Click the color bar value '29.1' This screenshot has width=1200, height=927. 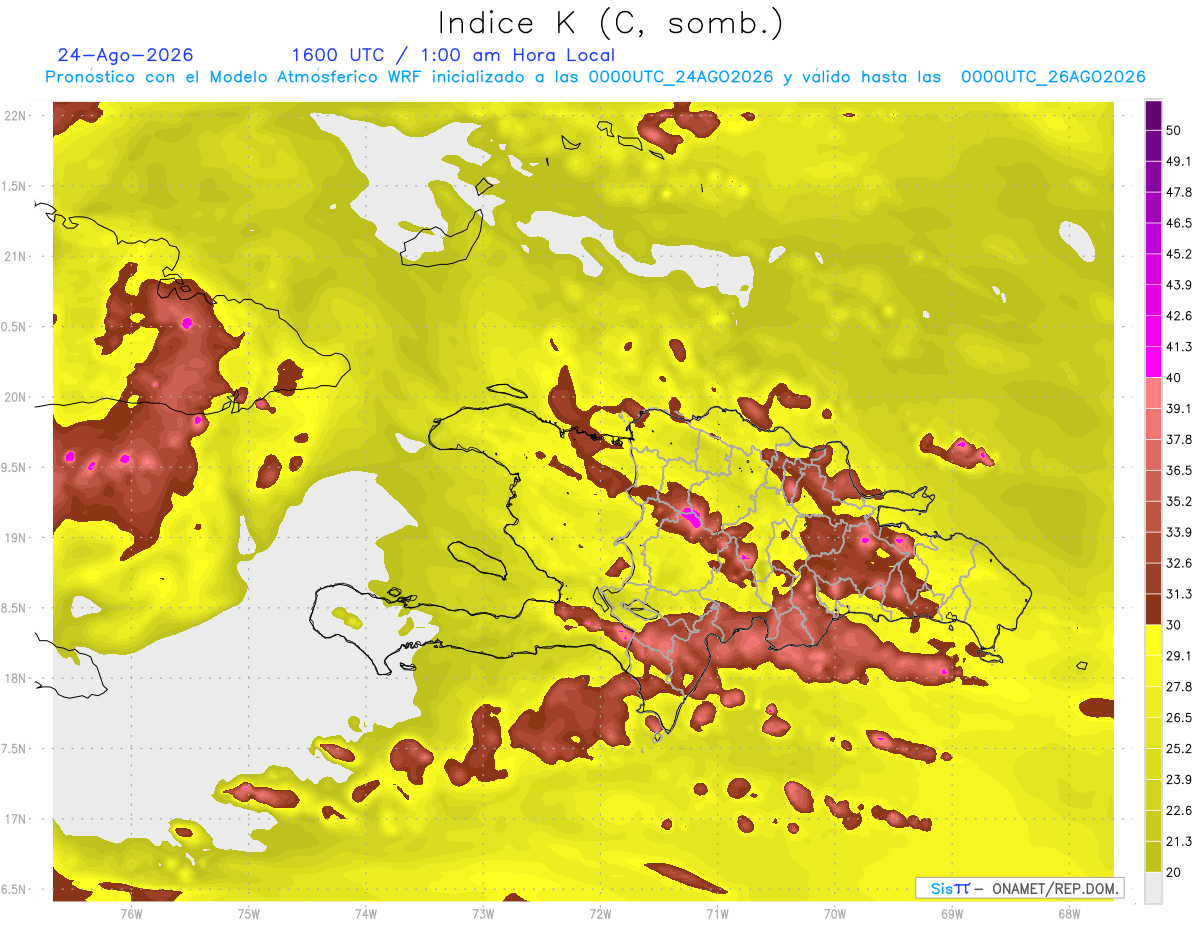click(x=1179, y=655)
